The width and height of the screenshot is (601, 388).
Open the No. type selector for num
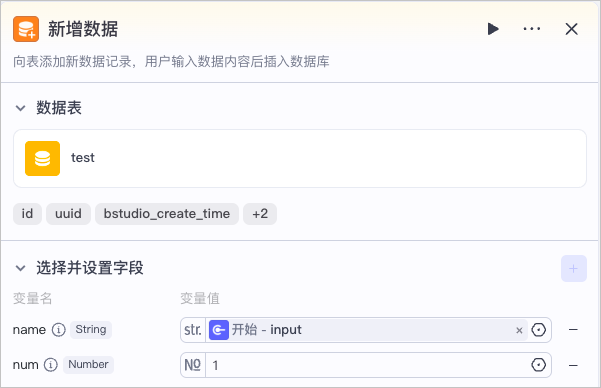click(x=193, y=365)
